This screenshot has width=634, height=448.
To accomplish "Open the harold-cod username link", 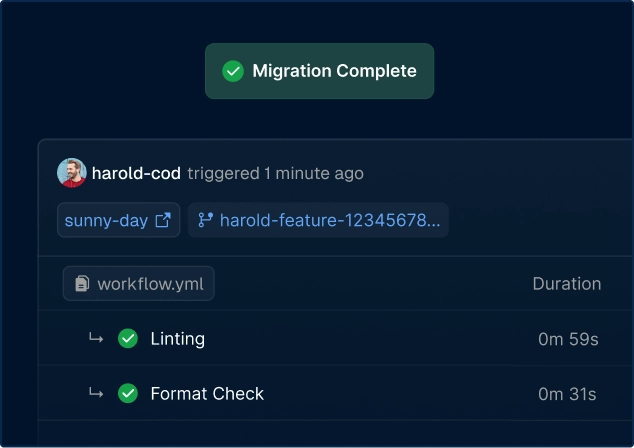I will point(136,173).
